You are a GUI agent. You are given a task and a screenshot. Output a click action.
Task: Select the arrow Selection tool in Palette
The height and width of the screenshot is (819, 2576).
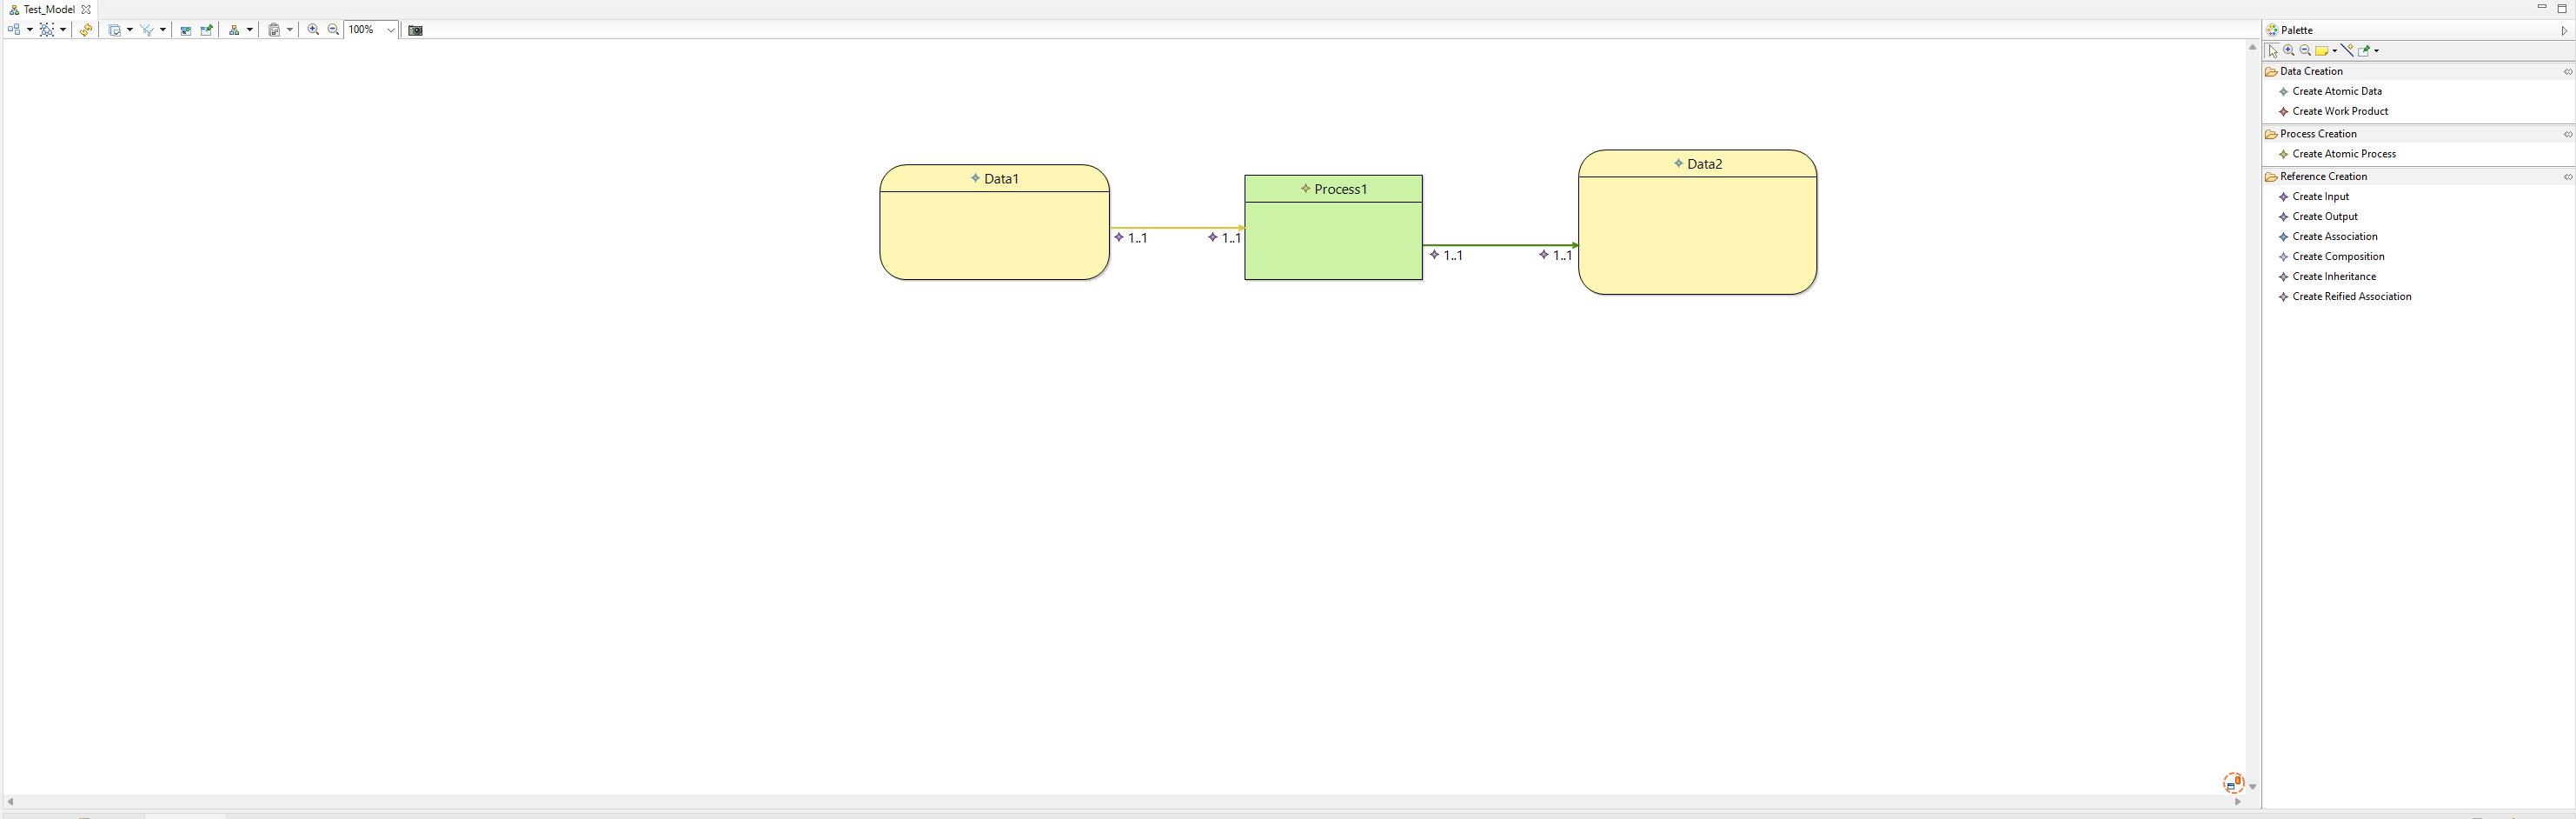(2273, 50)
